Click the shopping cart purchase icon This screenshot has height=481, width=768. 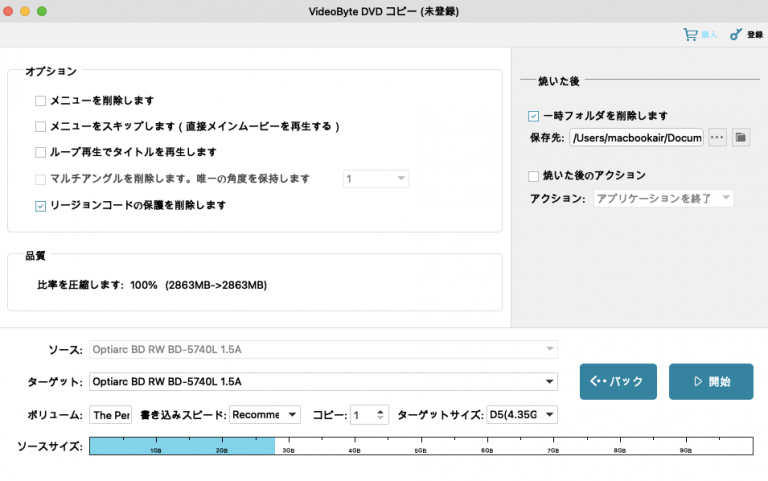(x=690, y=34)
